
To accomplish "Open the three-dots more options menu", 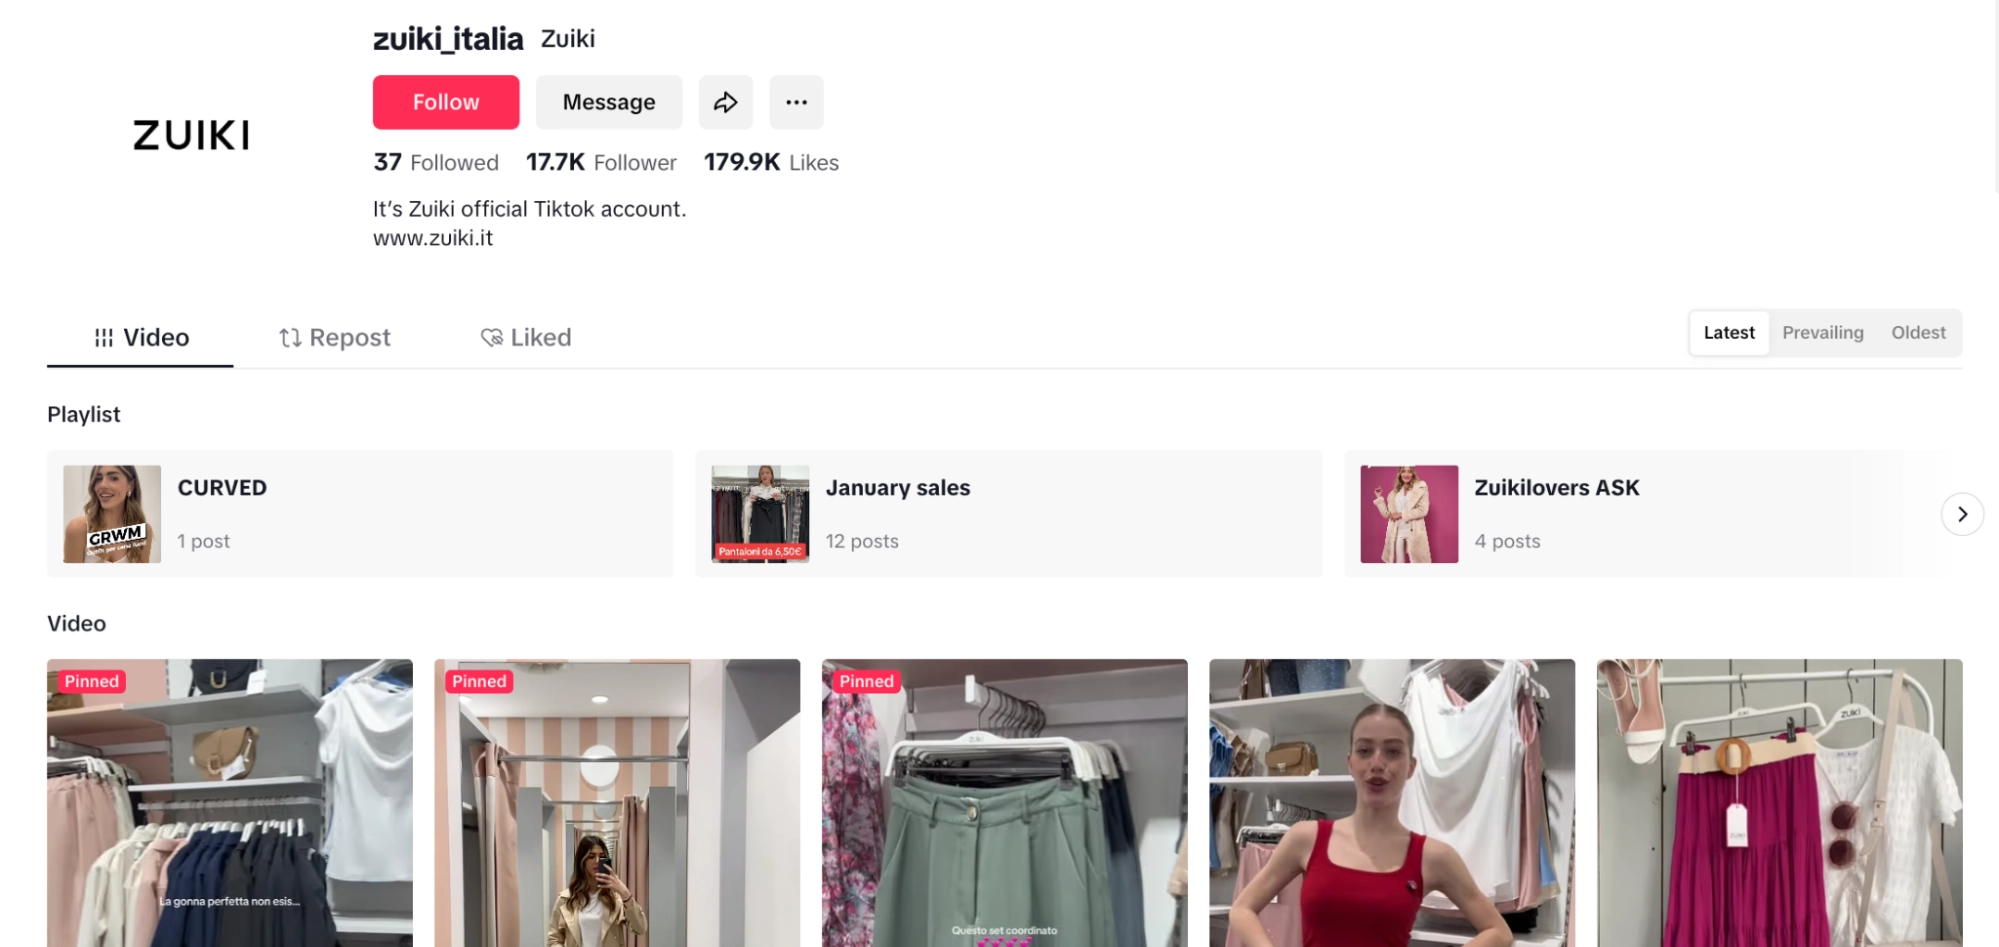I will tap(796, 102).
